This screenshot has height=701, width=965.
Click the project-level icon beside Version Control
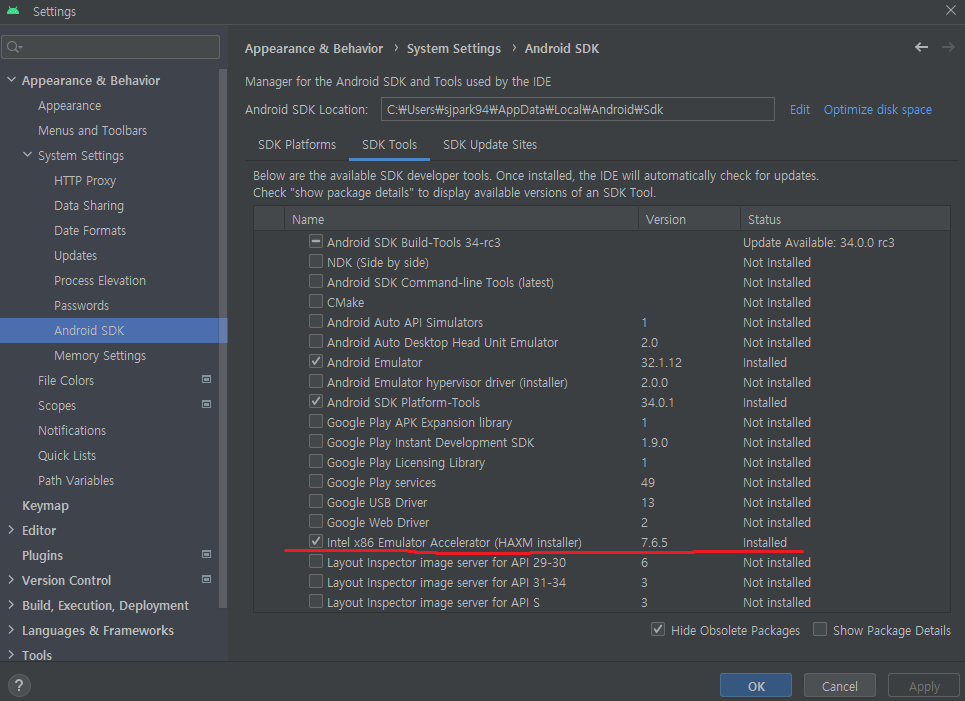pyautogui.click(x=207, y=579)
